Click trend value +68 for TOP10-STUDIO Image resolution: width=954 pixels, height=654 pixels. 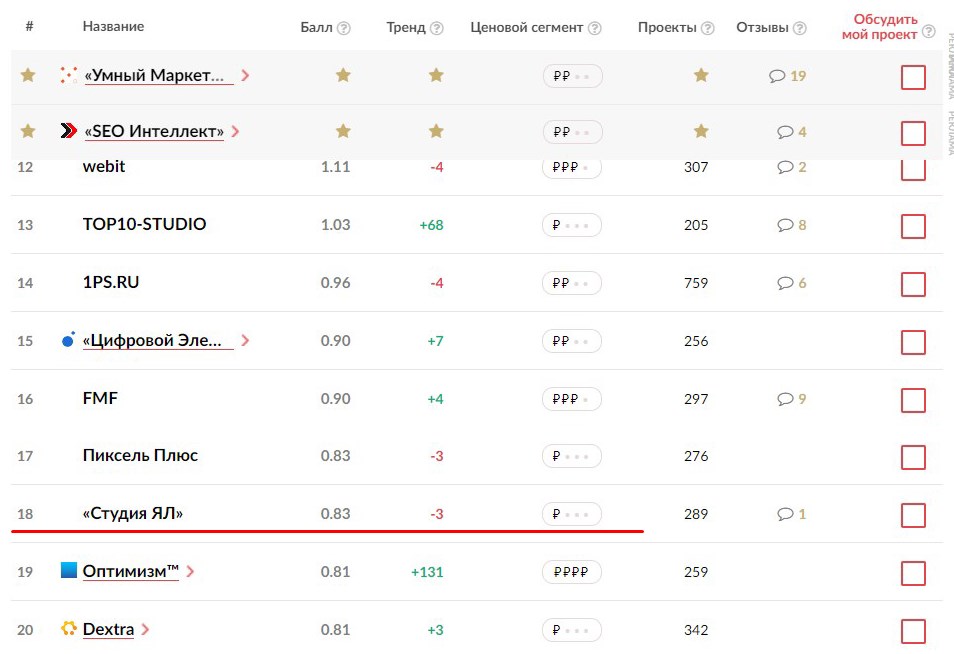tap(431, 225)
